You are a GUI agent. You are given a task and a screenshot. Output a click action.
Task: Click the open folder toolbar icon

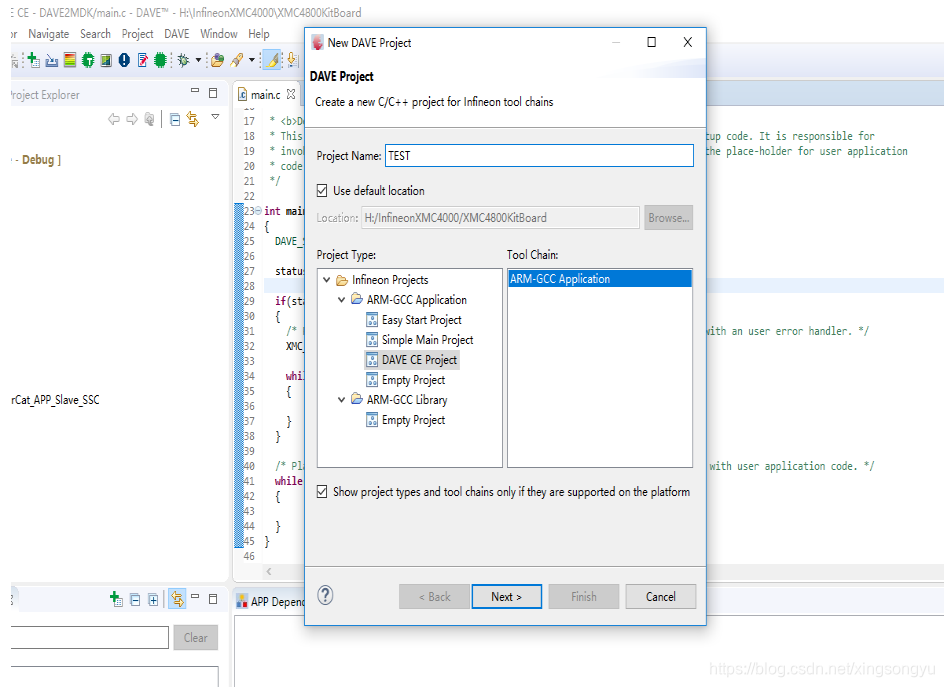point(217,60)
